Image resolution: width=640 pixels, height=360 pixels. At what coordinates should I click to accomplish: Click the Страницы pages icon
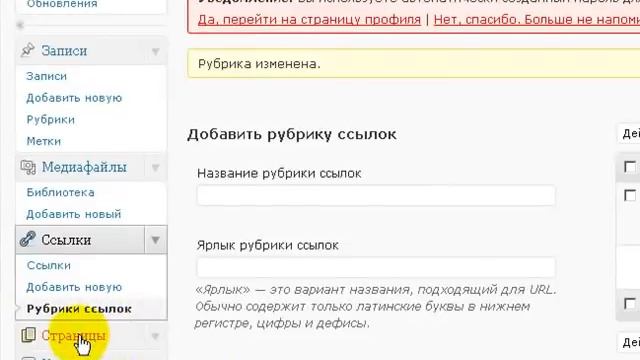click(x=28, y=335)
